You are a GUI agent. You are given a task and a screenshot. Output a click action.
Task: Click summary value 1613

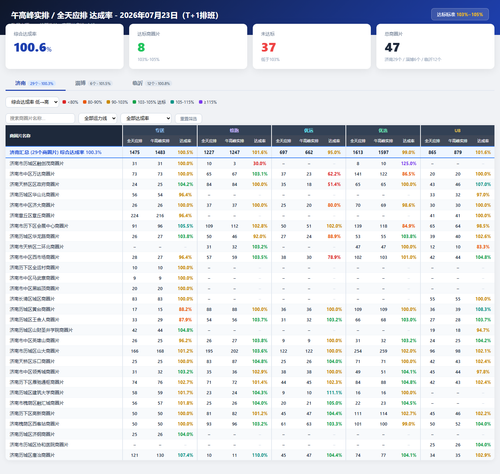pyautogui.click(x=358, y=152)
